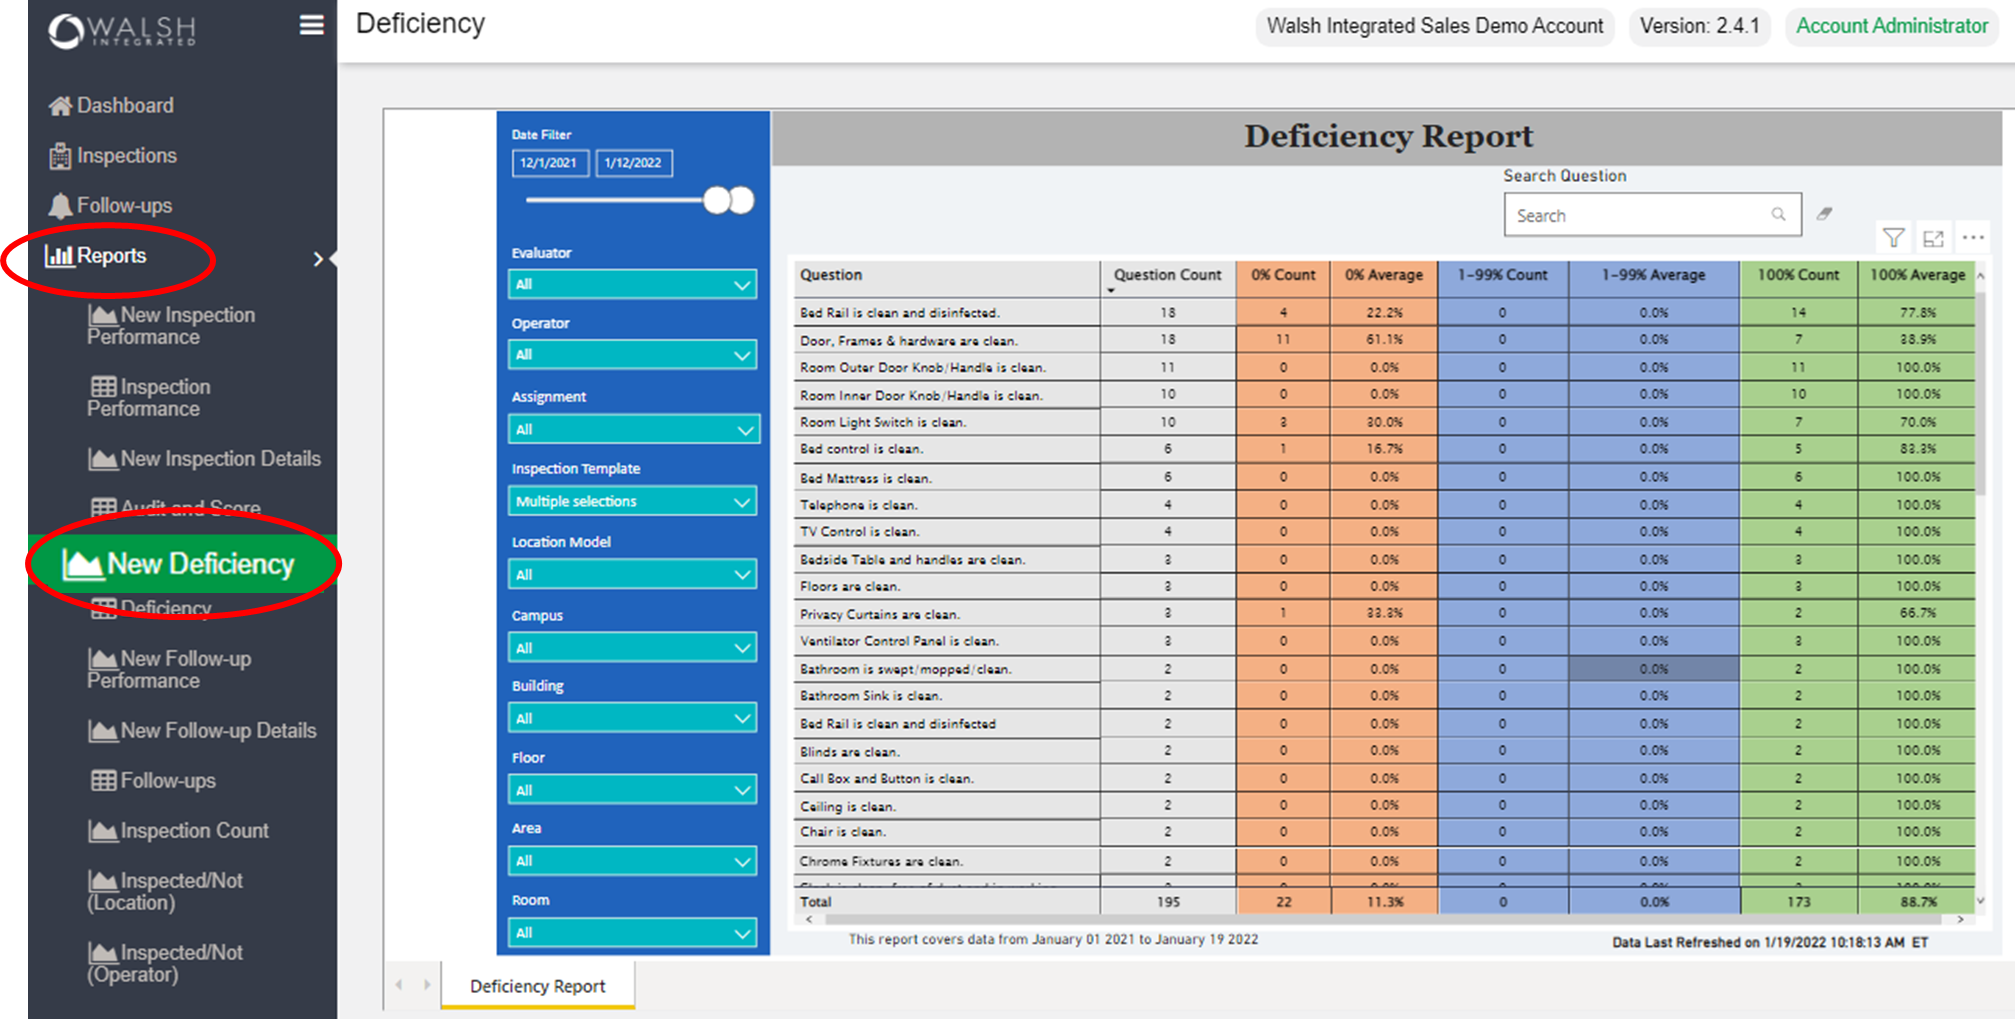This screenshot has width=2015, height=1019.
Task: Open the report's more options ellipsis menu
Action: coord(1973,238)
